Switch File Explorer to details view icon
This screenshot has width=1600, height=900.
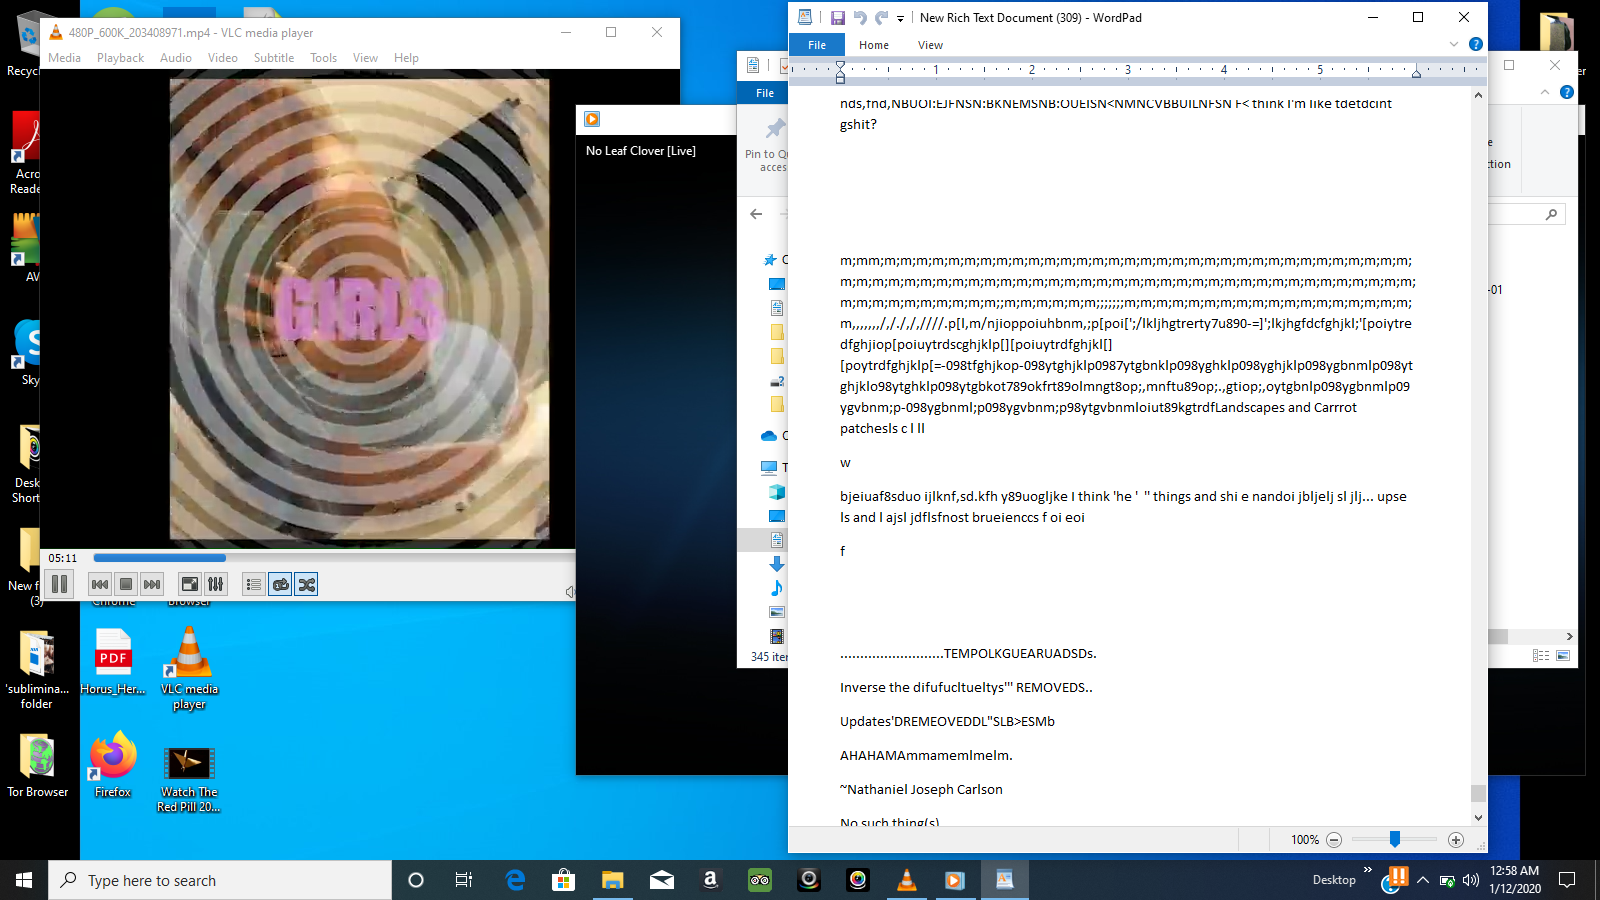click(x=1541, y=656)
